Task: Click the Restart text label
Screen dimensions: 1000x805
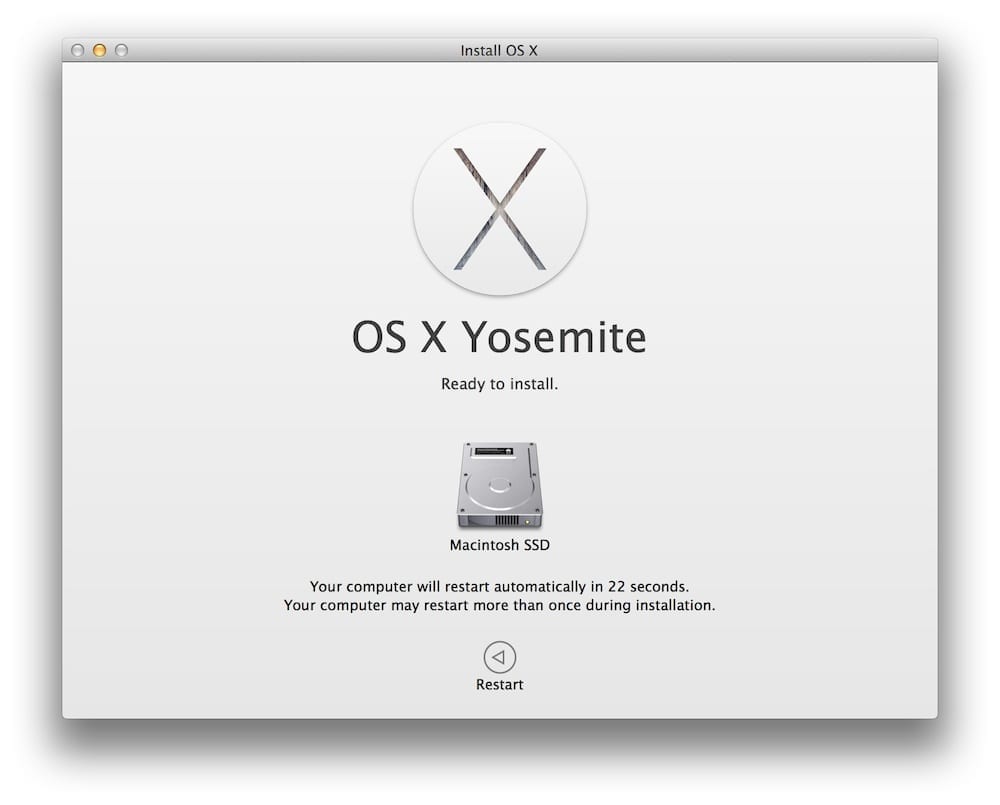Action: click(x=499, y=685)
